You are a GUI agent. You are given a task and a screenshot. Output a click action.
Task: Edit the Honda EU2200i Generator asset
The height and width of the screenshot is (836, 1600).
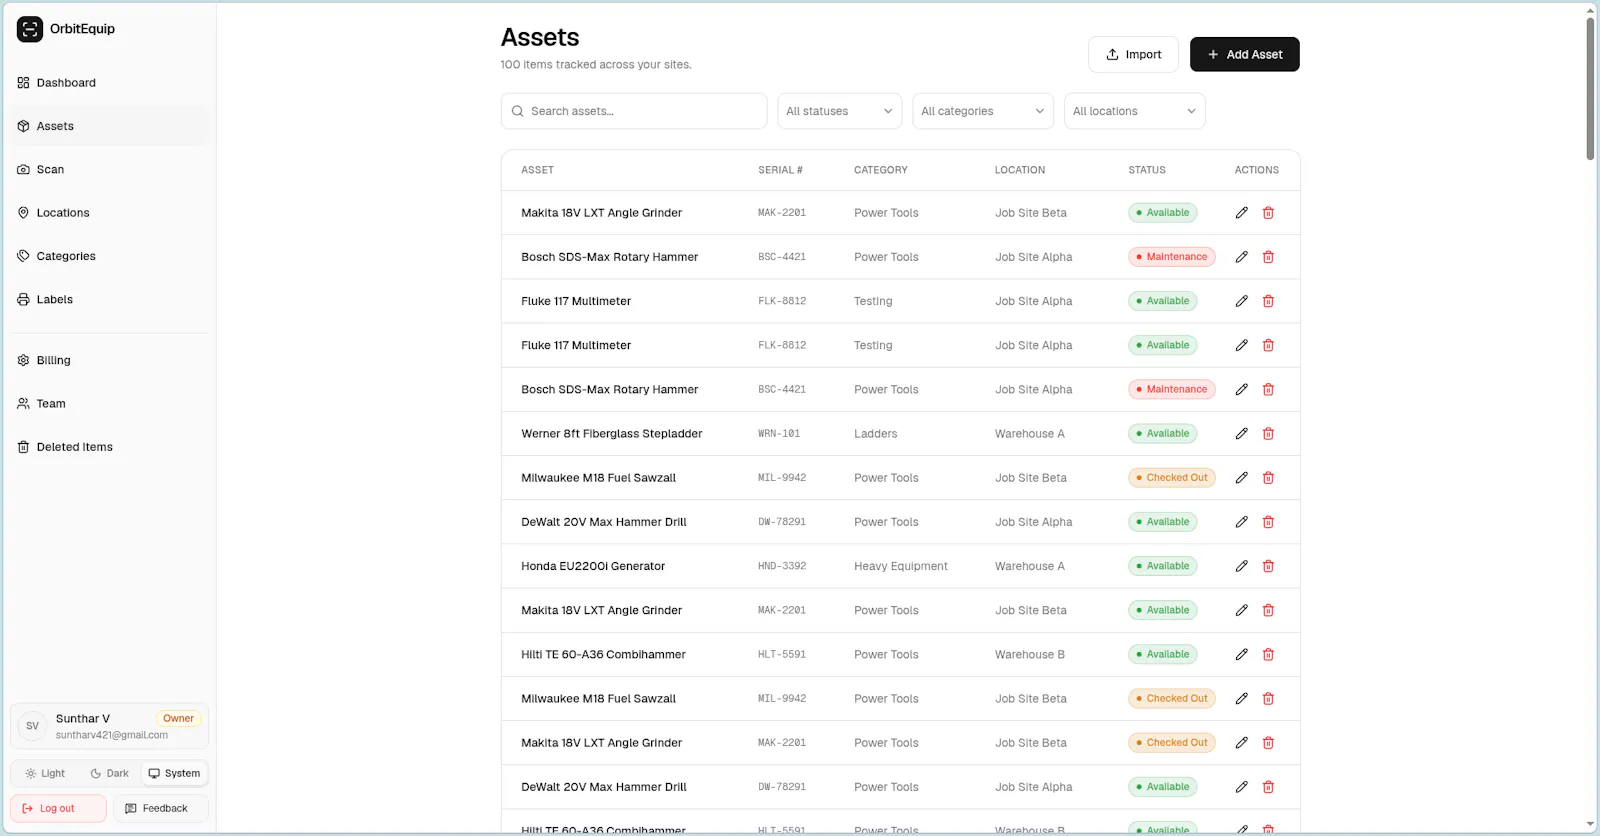point(1241,566)
